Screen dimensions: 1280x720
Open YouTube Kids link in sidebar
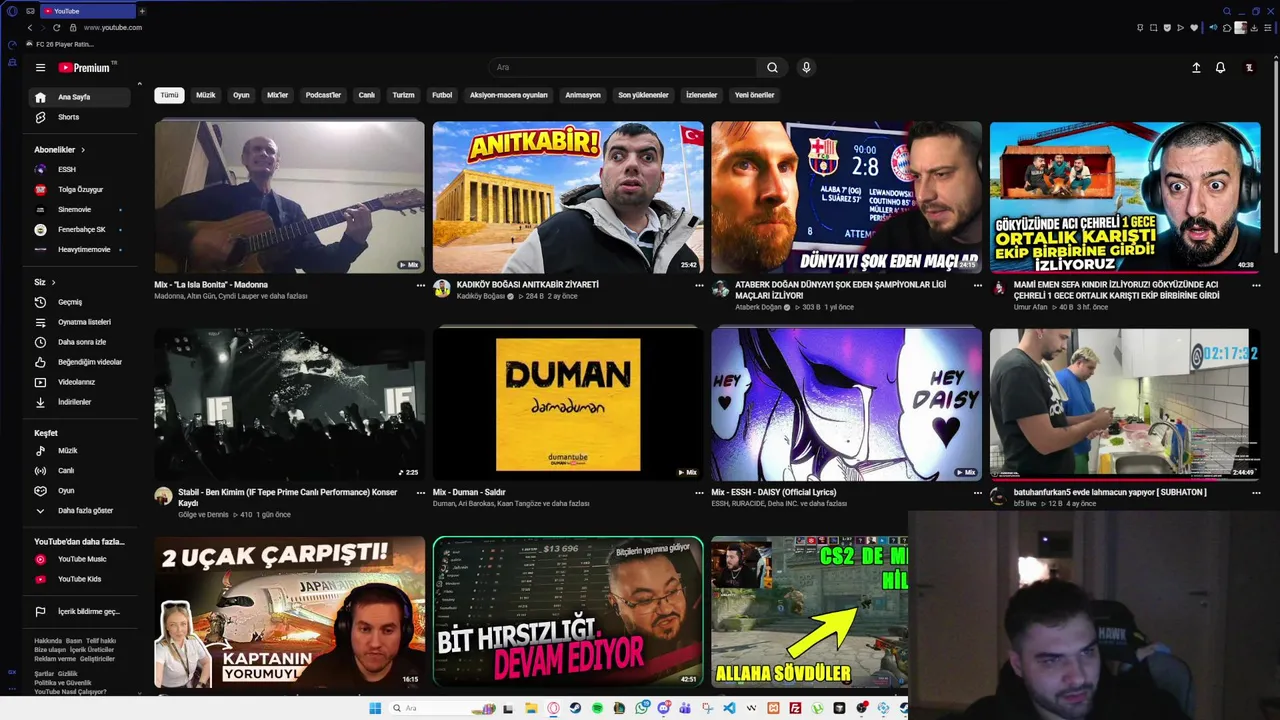click(x=80, y=579)
